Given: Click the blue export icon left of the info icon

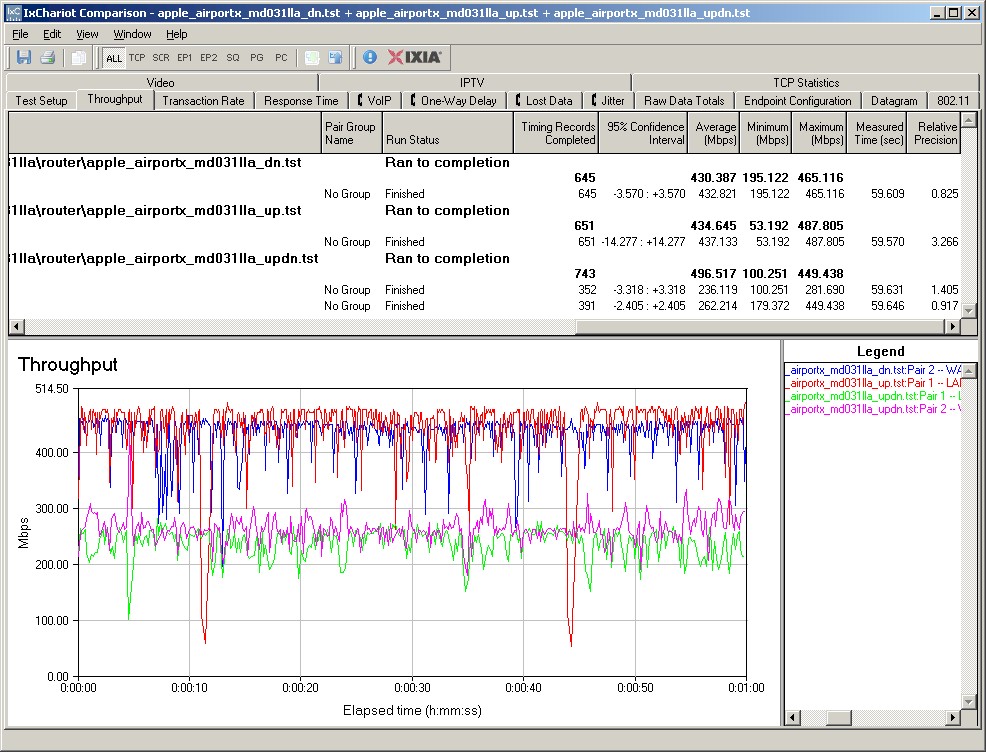Looking at the screenshot, I should (x=336, y=58).
